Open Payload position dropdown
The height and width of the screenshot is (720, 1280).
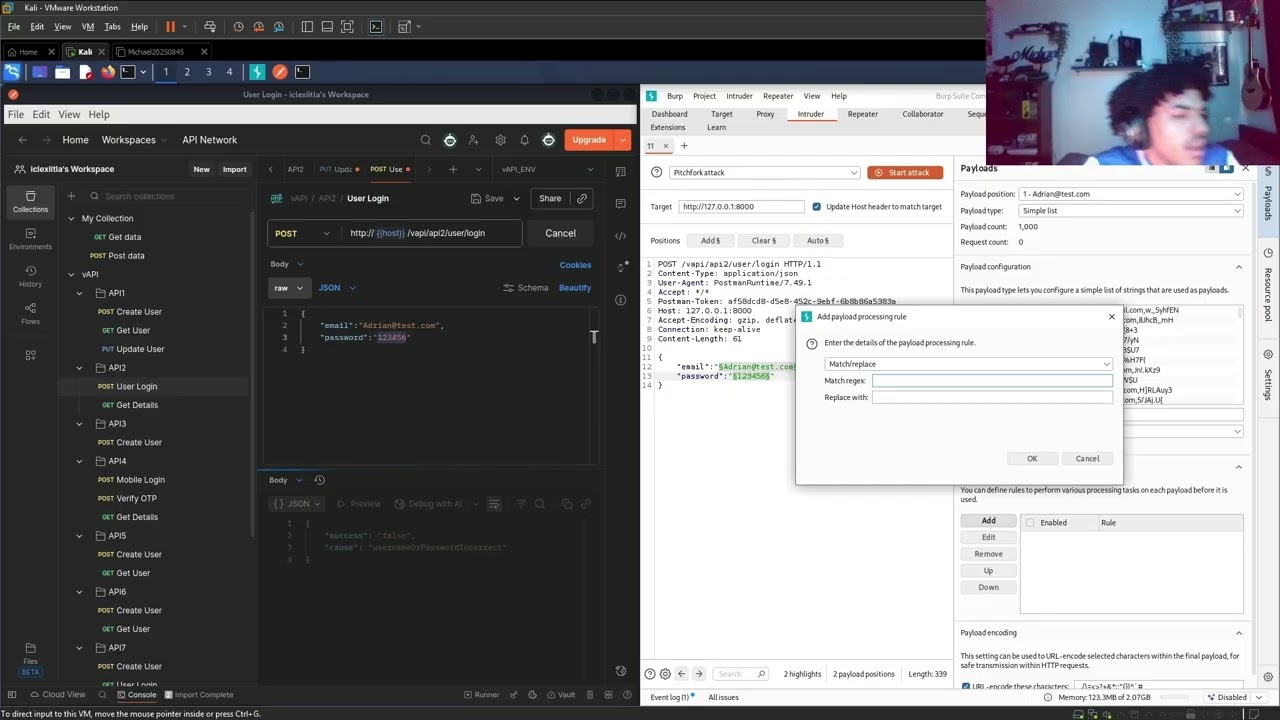pos(1131,194)
